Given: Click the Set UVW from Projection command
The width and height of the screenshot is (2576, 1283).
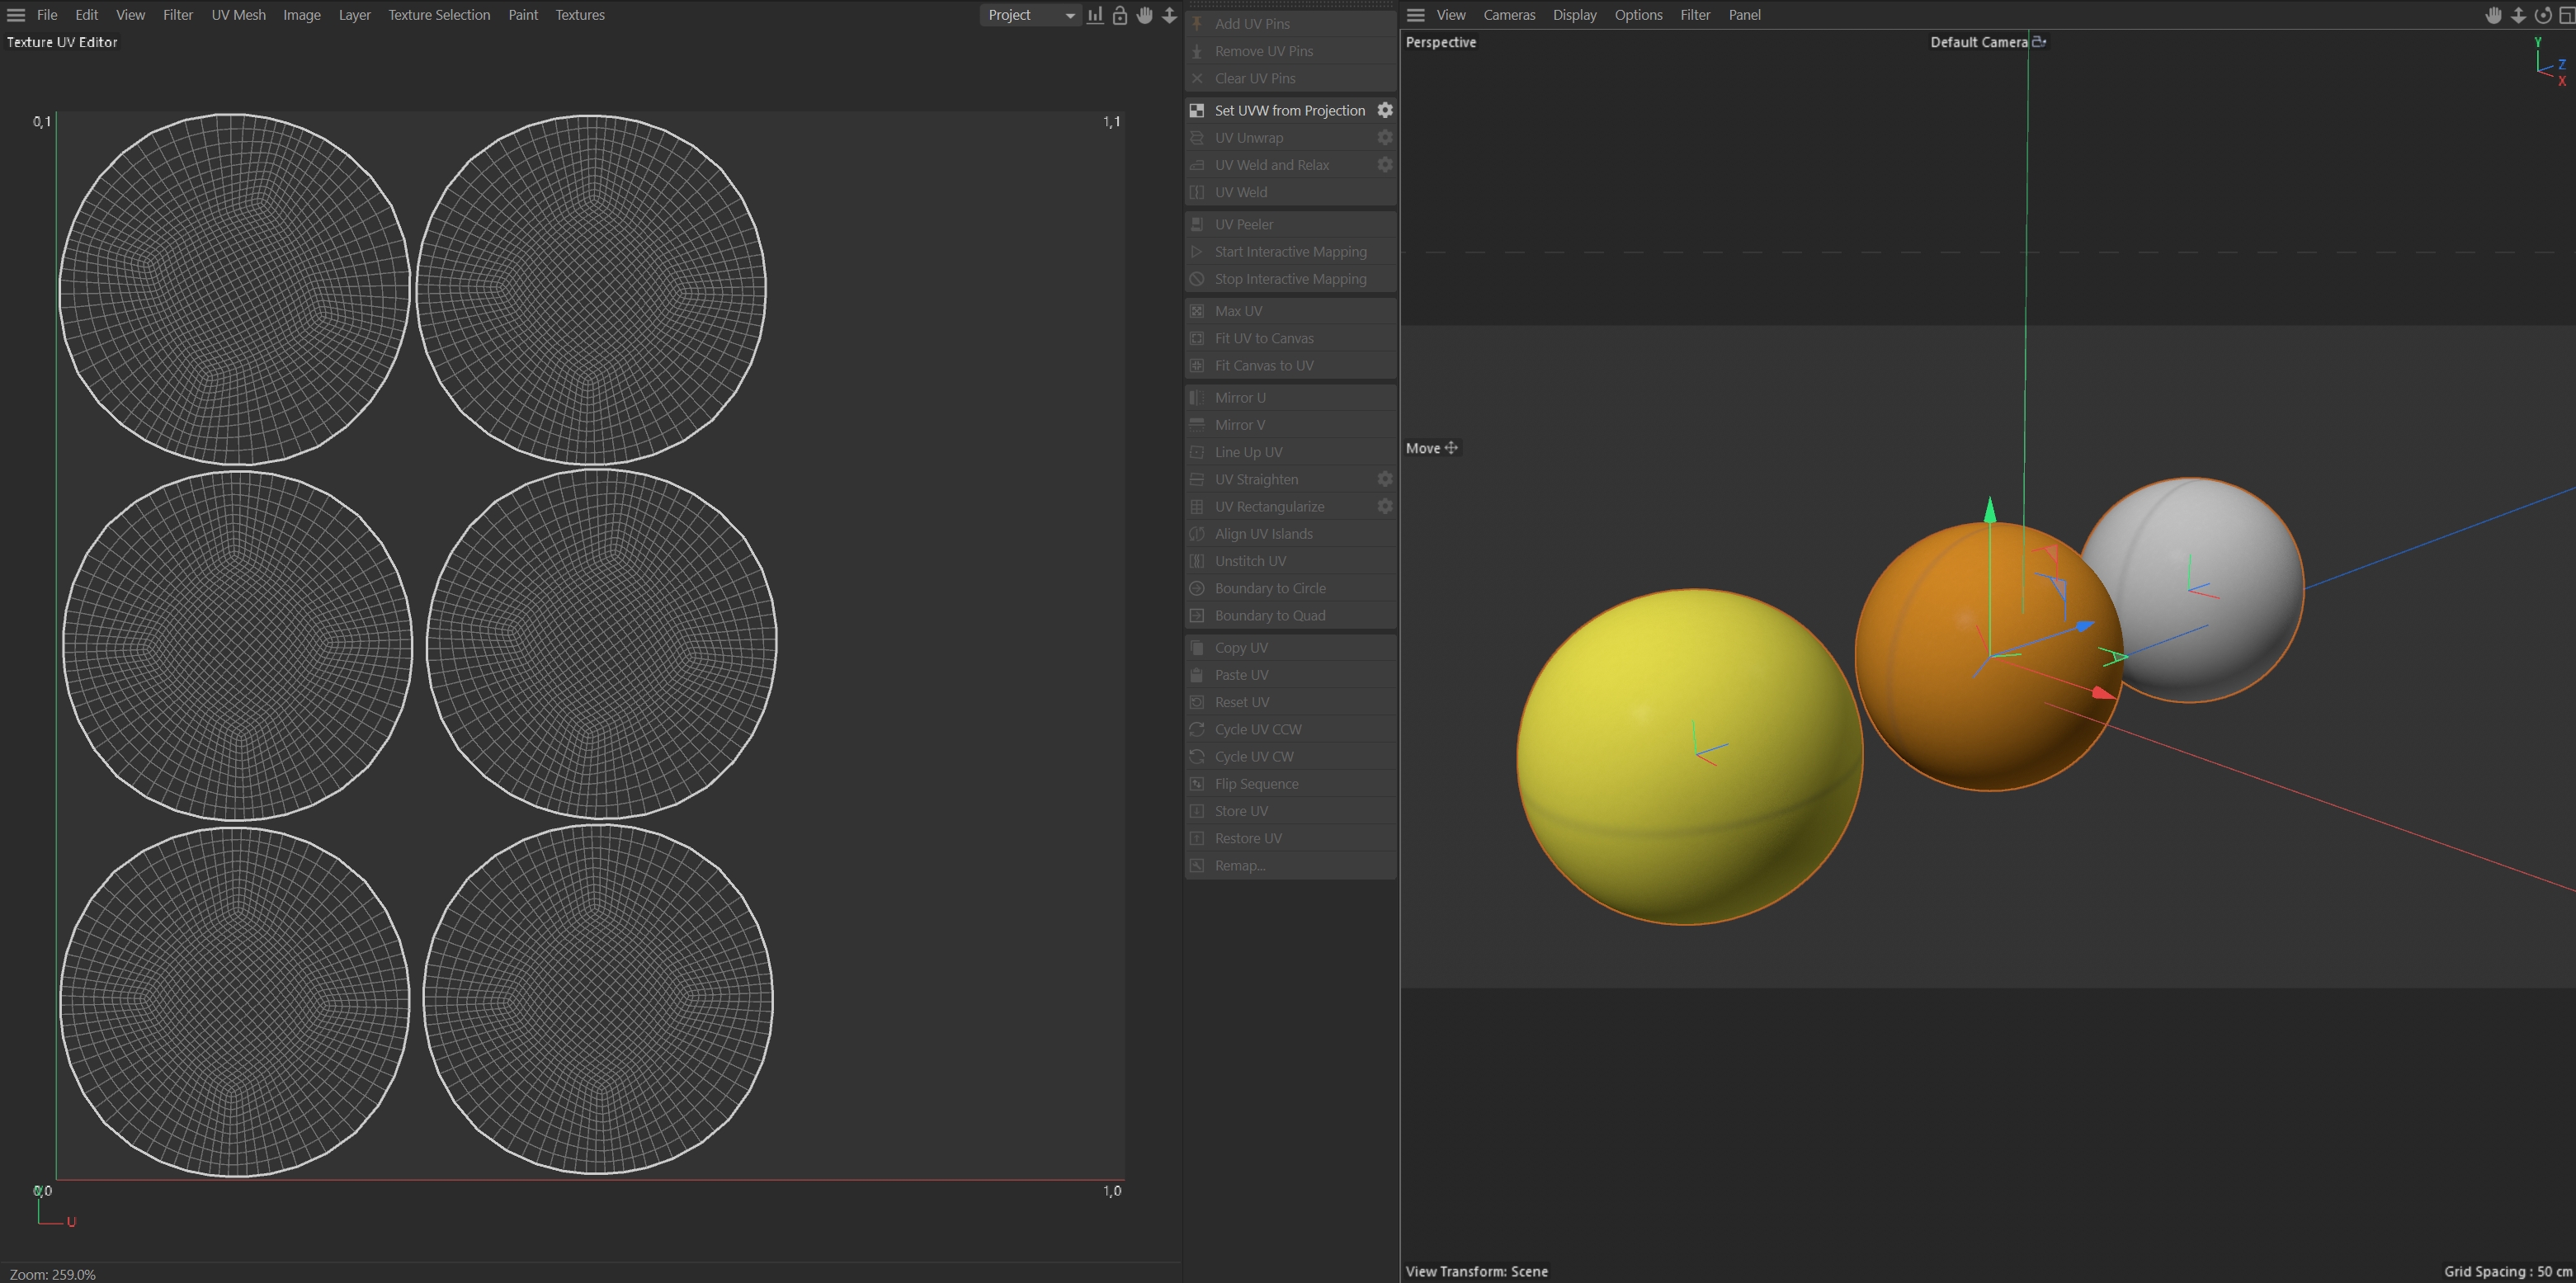Looking at the screenshot, I should click(x=1289, y=110).
